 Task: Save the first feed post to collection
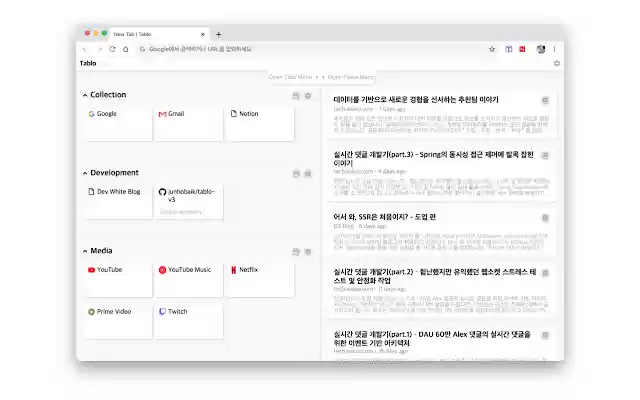click(545, 100)
